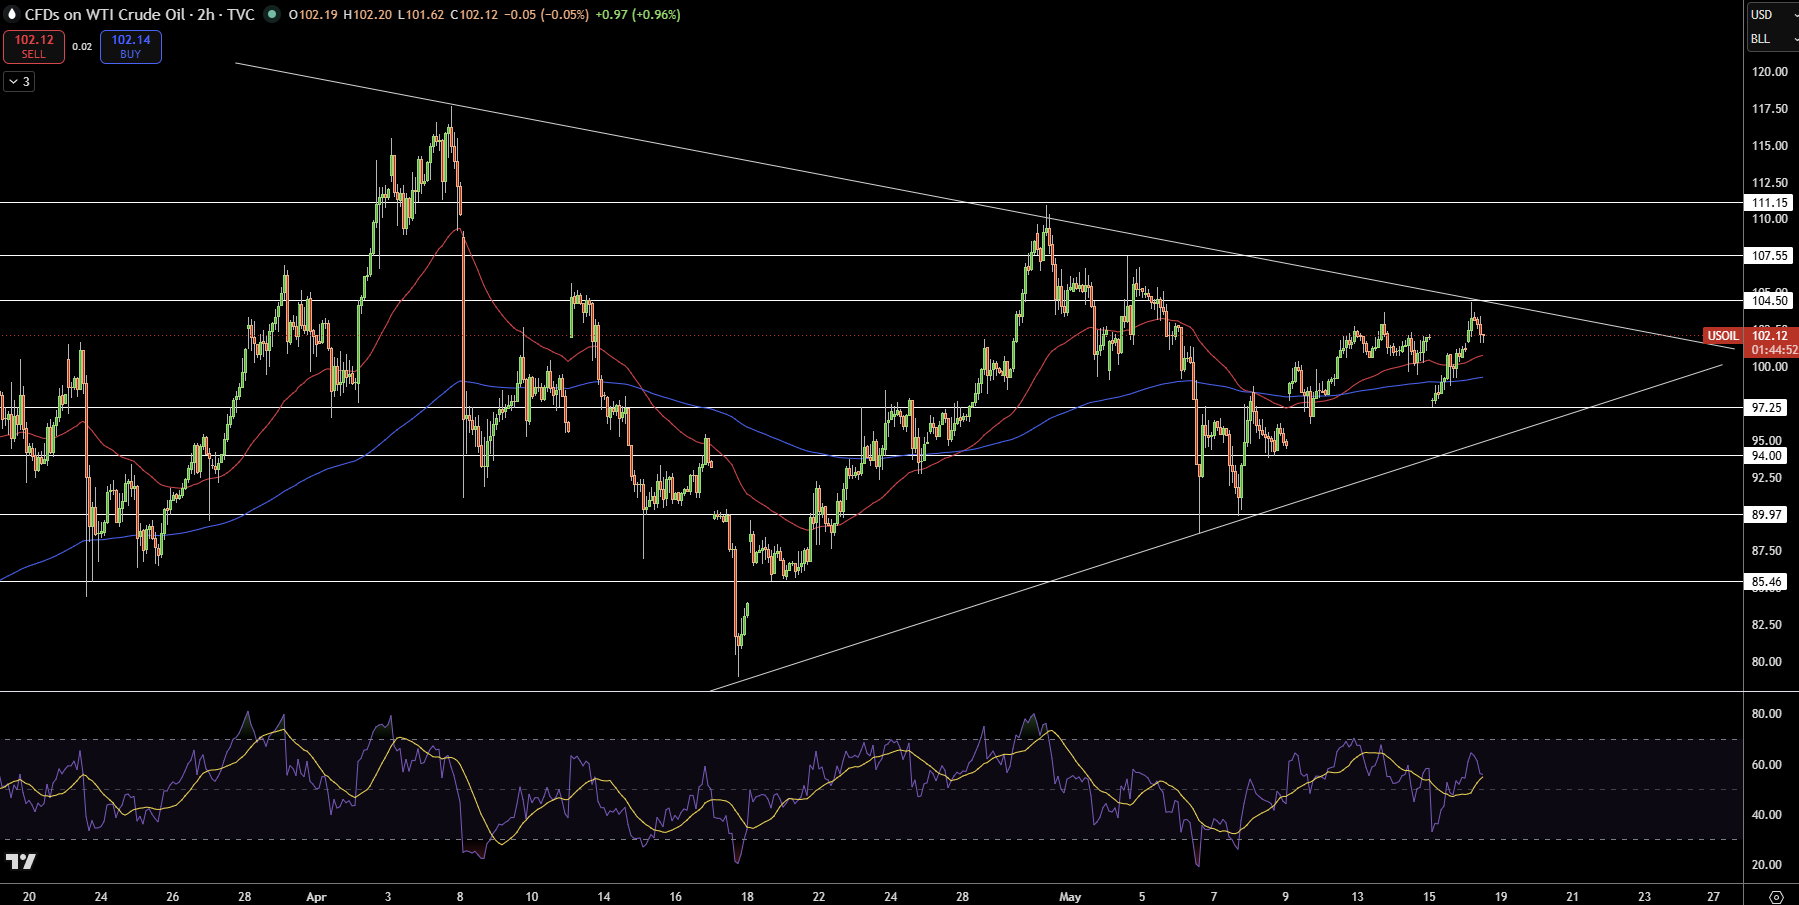The width and height of the screenshot is (1799, 905).
Task: Click the +0.97 (+0.96%) change value
Action: 638,15
